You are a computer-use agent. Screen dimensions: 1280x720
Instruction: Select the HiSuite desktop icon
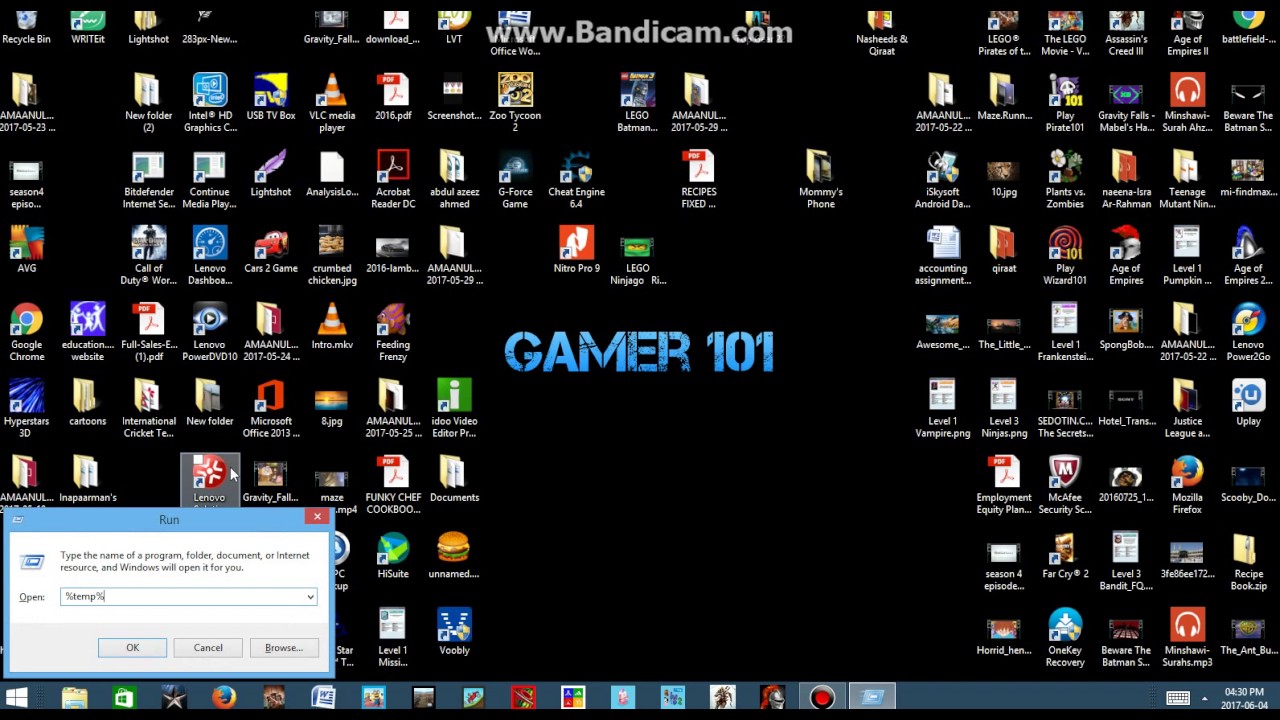(x=393, y=556)
